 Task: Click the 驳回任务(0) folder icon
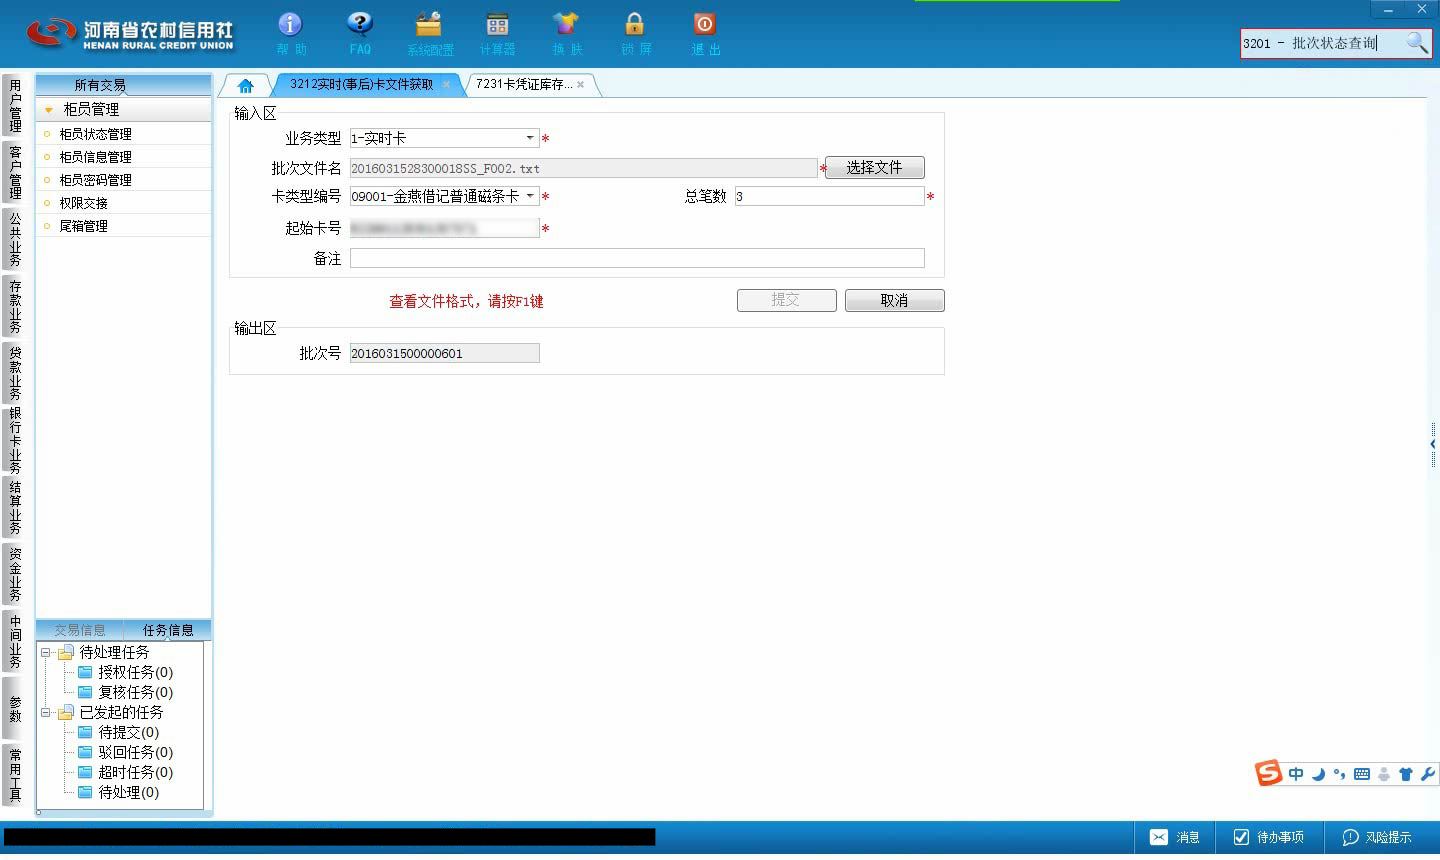pyautogui.click(x=85, y=752)
